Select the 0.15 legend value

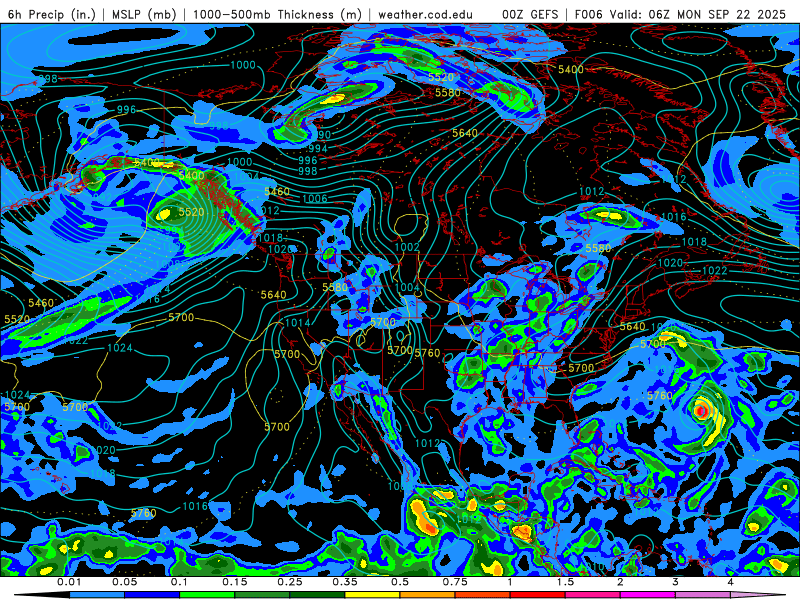coord(235,582)
